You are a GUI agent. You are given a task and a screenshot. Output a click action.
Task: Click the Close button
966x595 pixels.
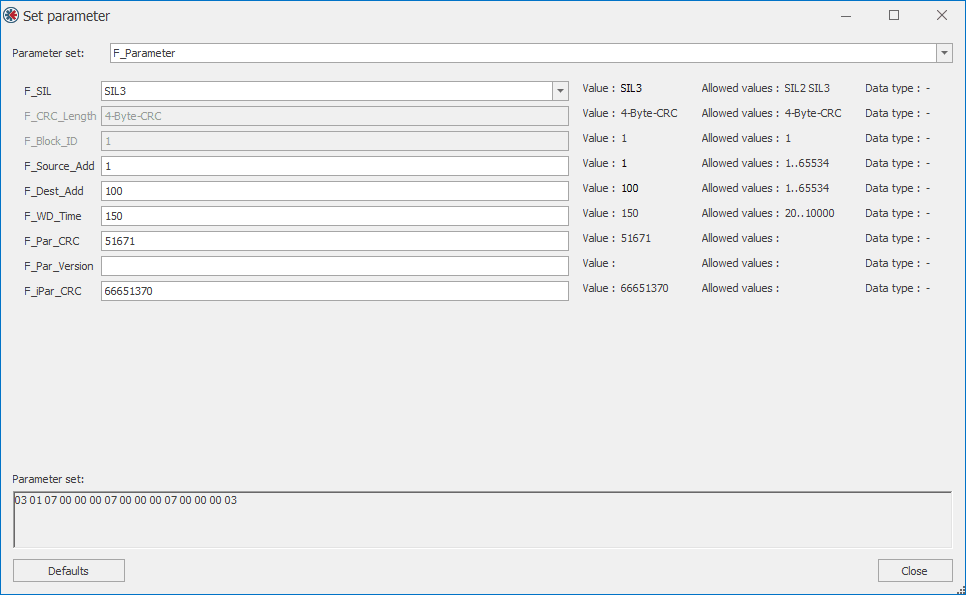click(914, 571)
